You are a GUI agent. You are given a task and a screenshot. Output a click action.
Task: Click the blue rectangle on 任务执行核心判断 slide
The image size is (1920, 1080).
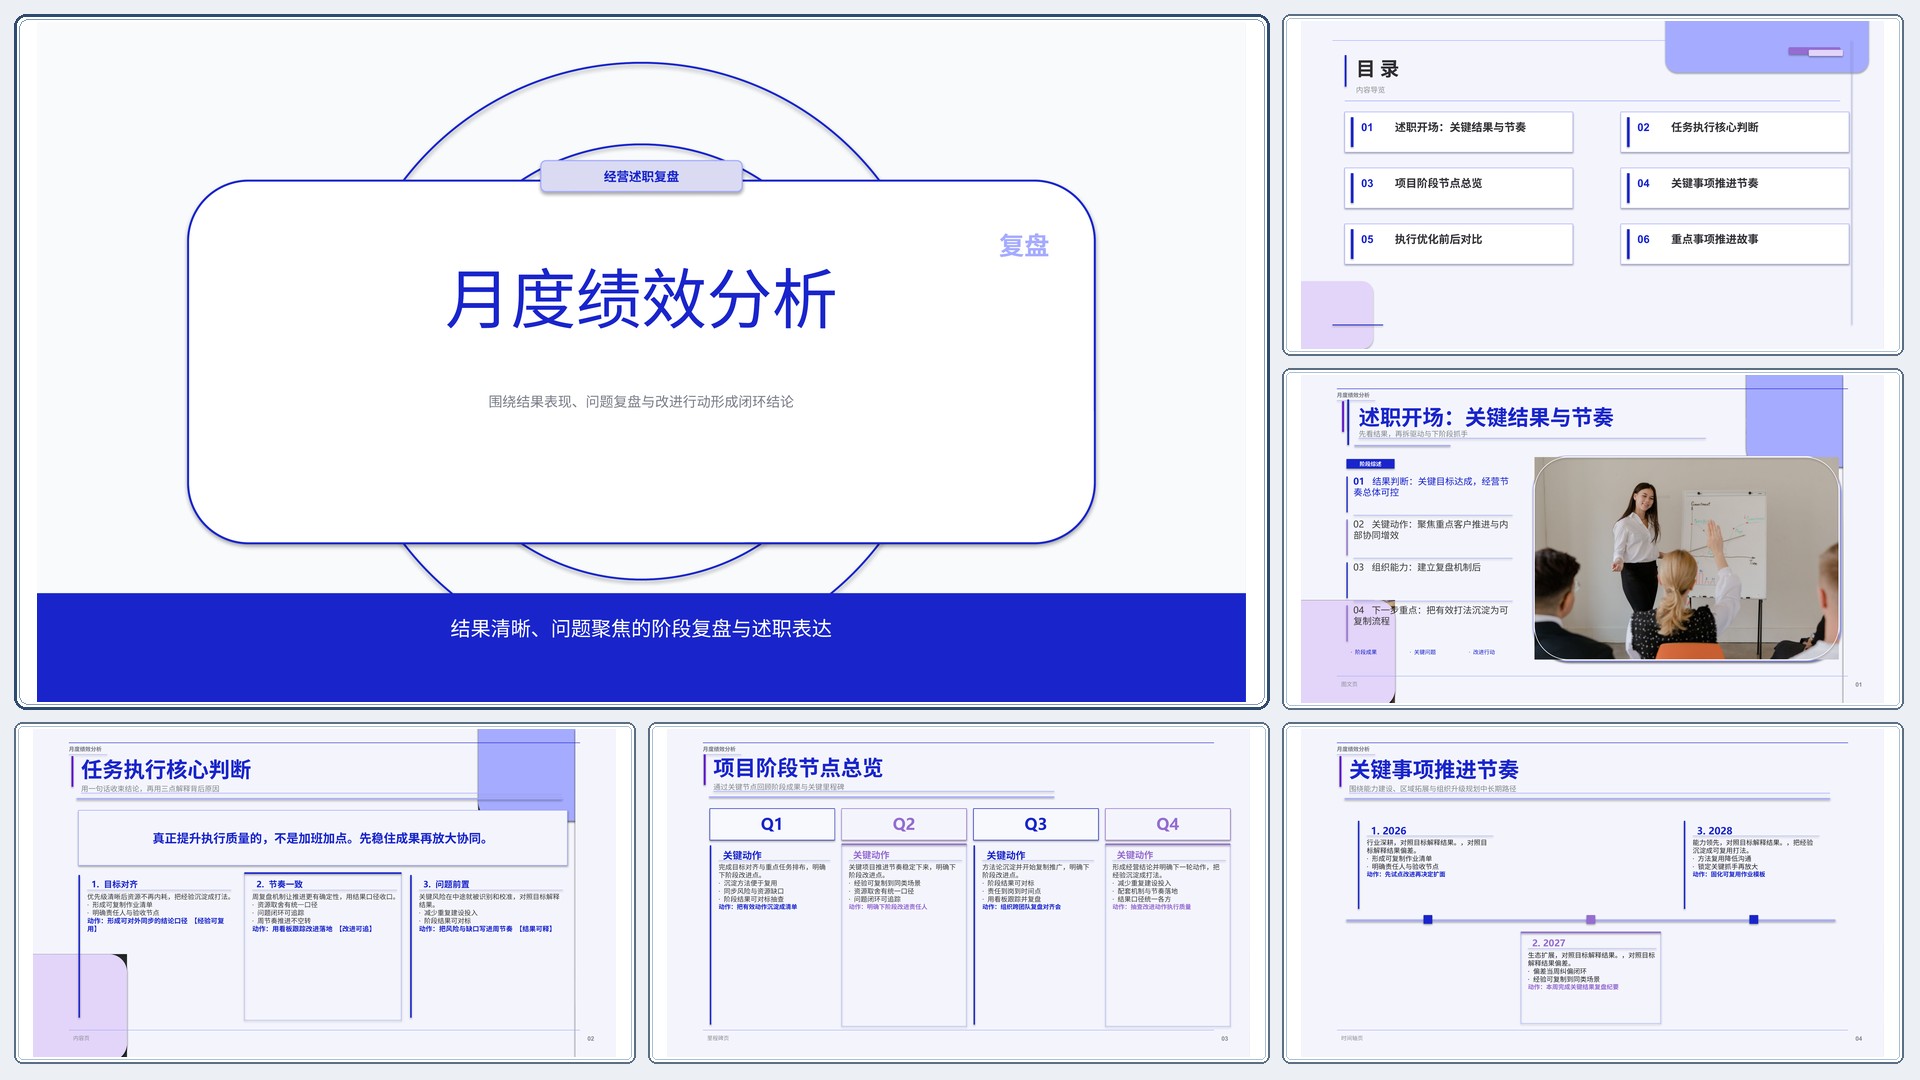click(x=526, y=770)
